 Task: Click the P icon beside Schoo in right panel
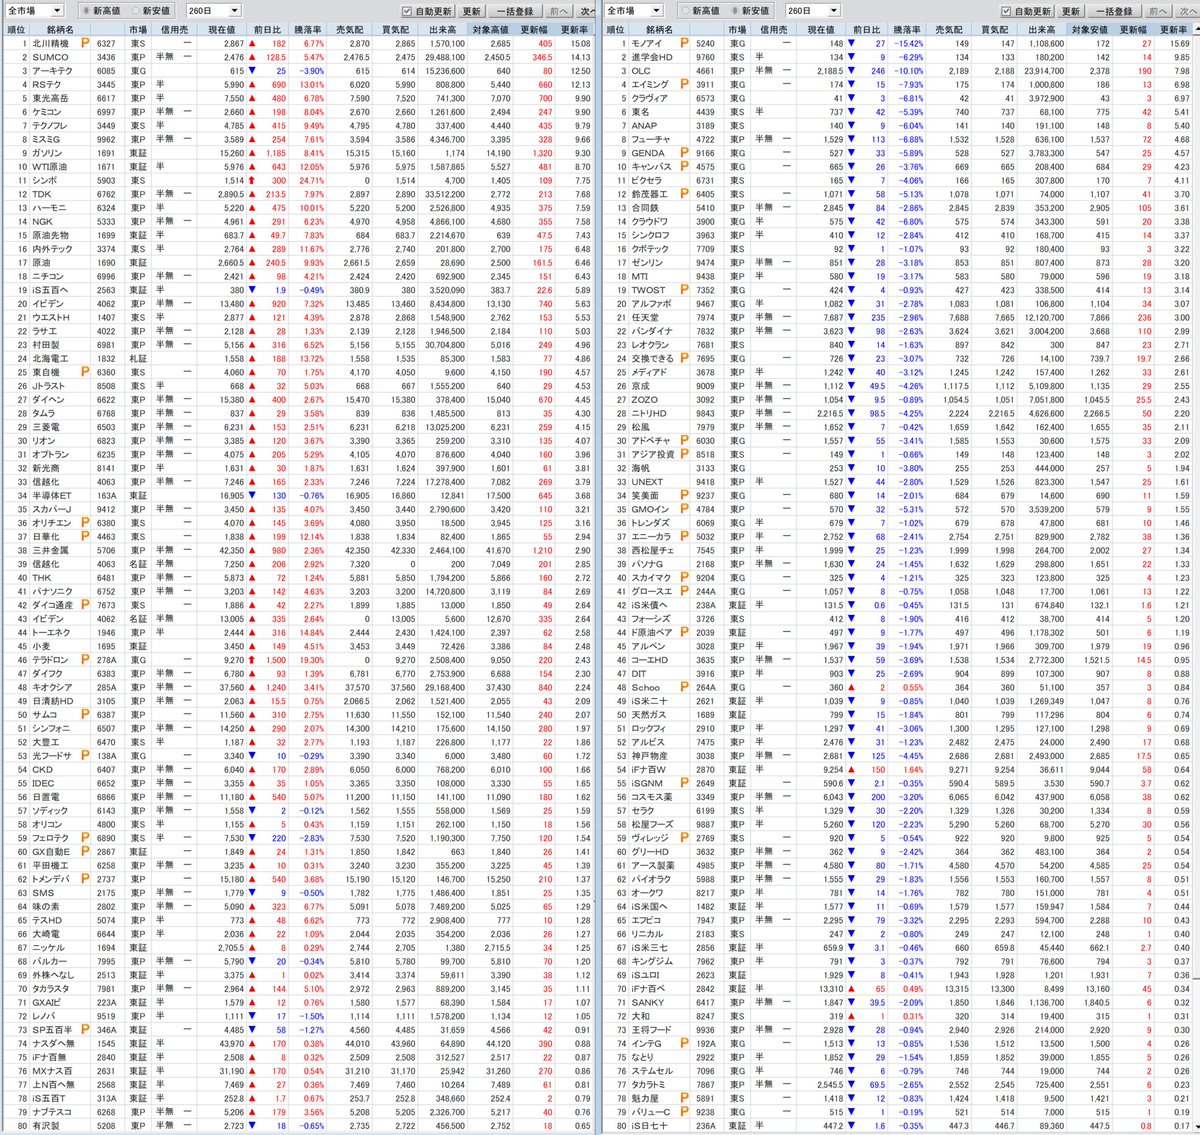(684, 687)
